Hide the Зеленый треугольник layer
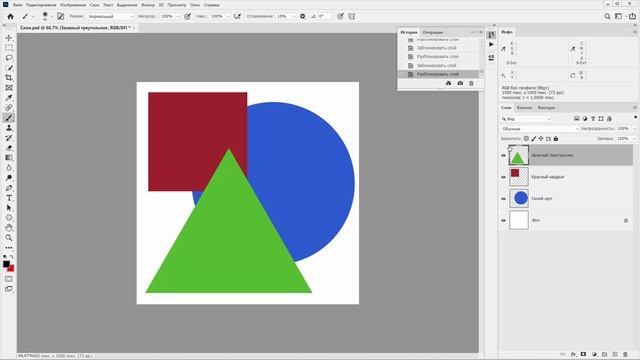Image resolution: width=640 pixels, height=360 pixels. tap(503, 155)
